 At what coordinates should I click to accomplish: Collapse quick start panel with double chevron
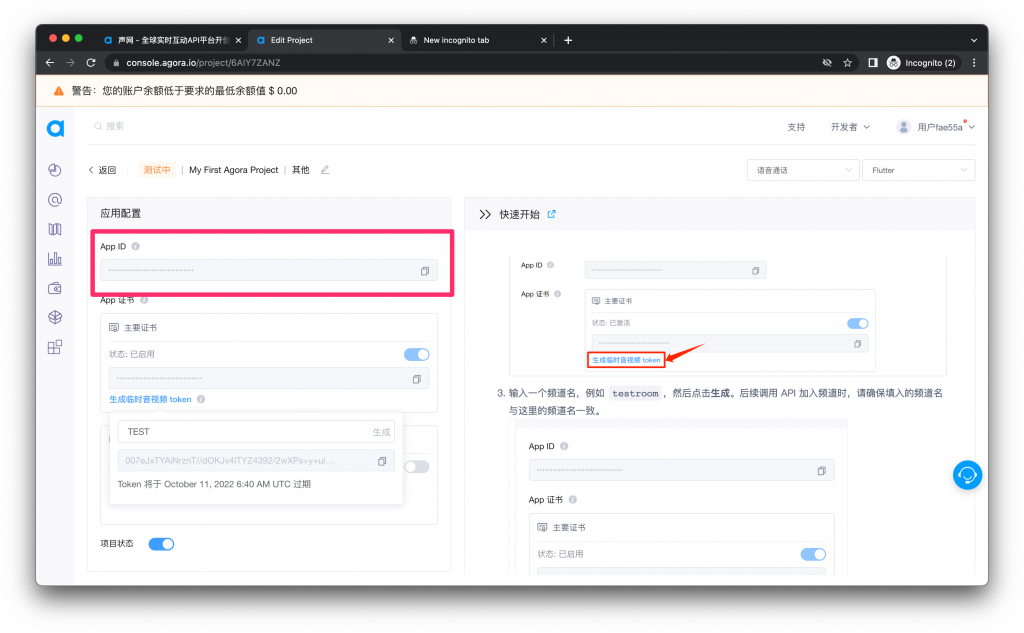485,214
